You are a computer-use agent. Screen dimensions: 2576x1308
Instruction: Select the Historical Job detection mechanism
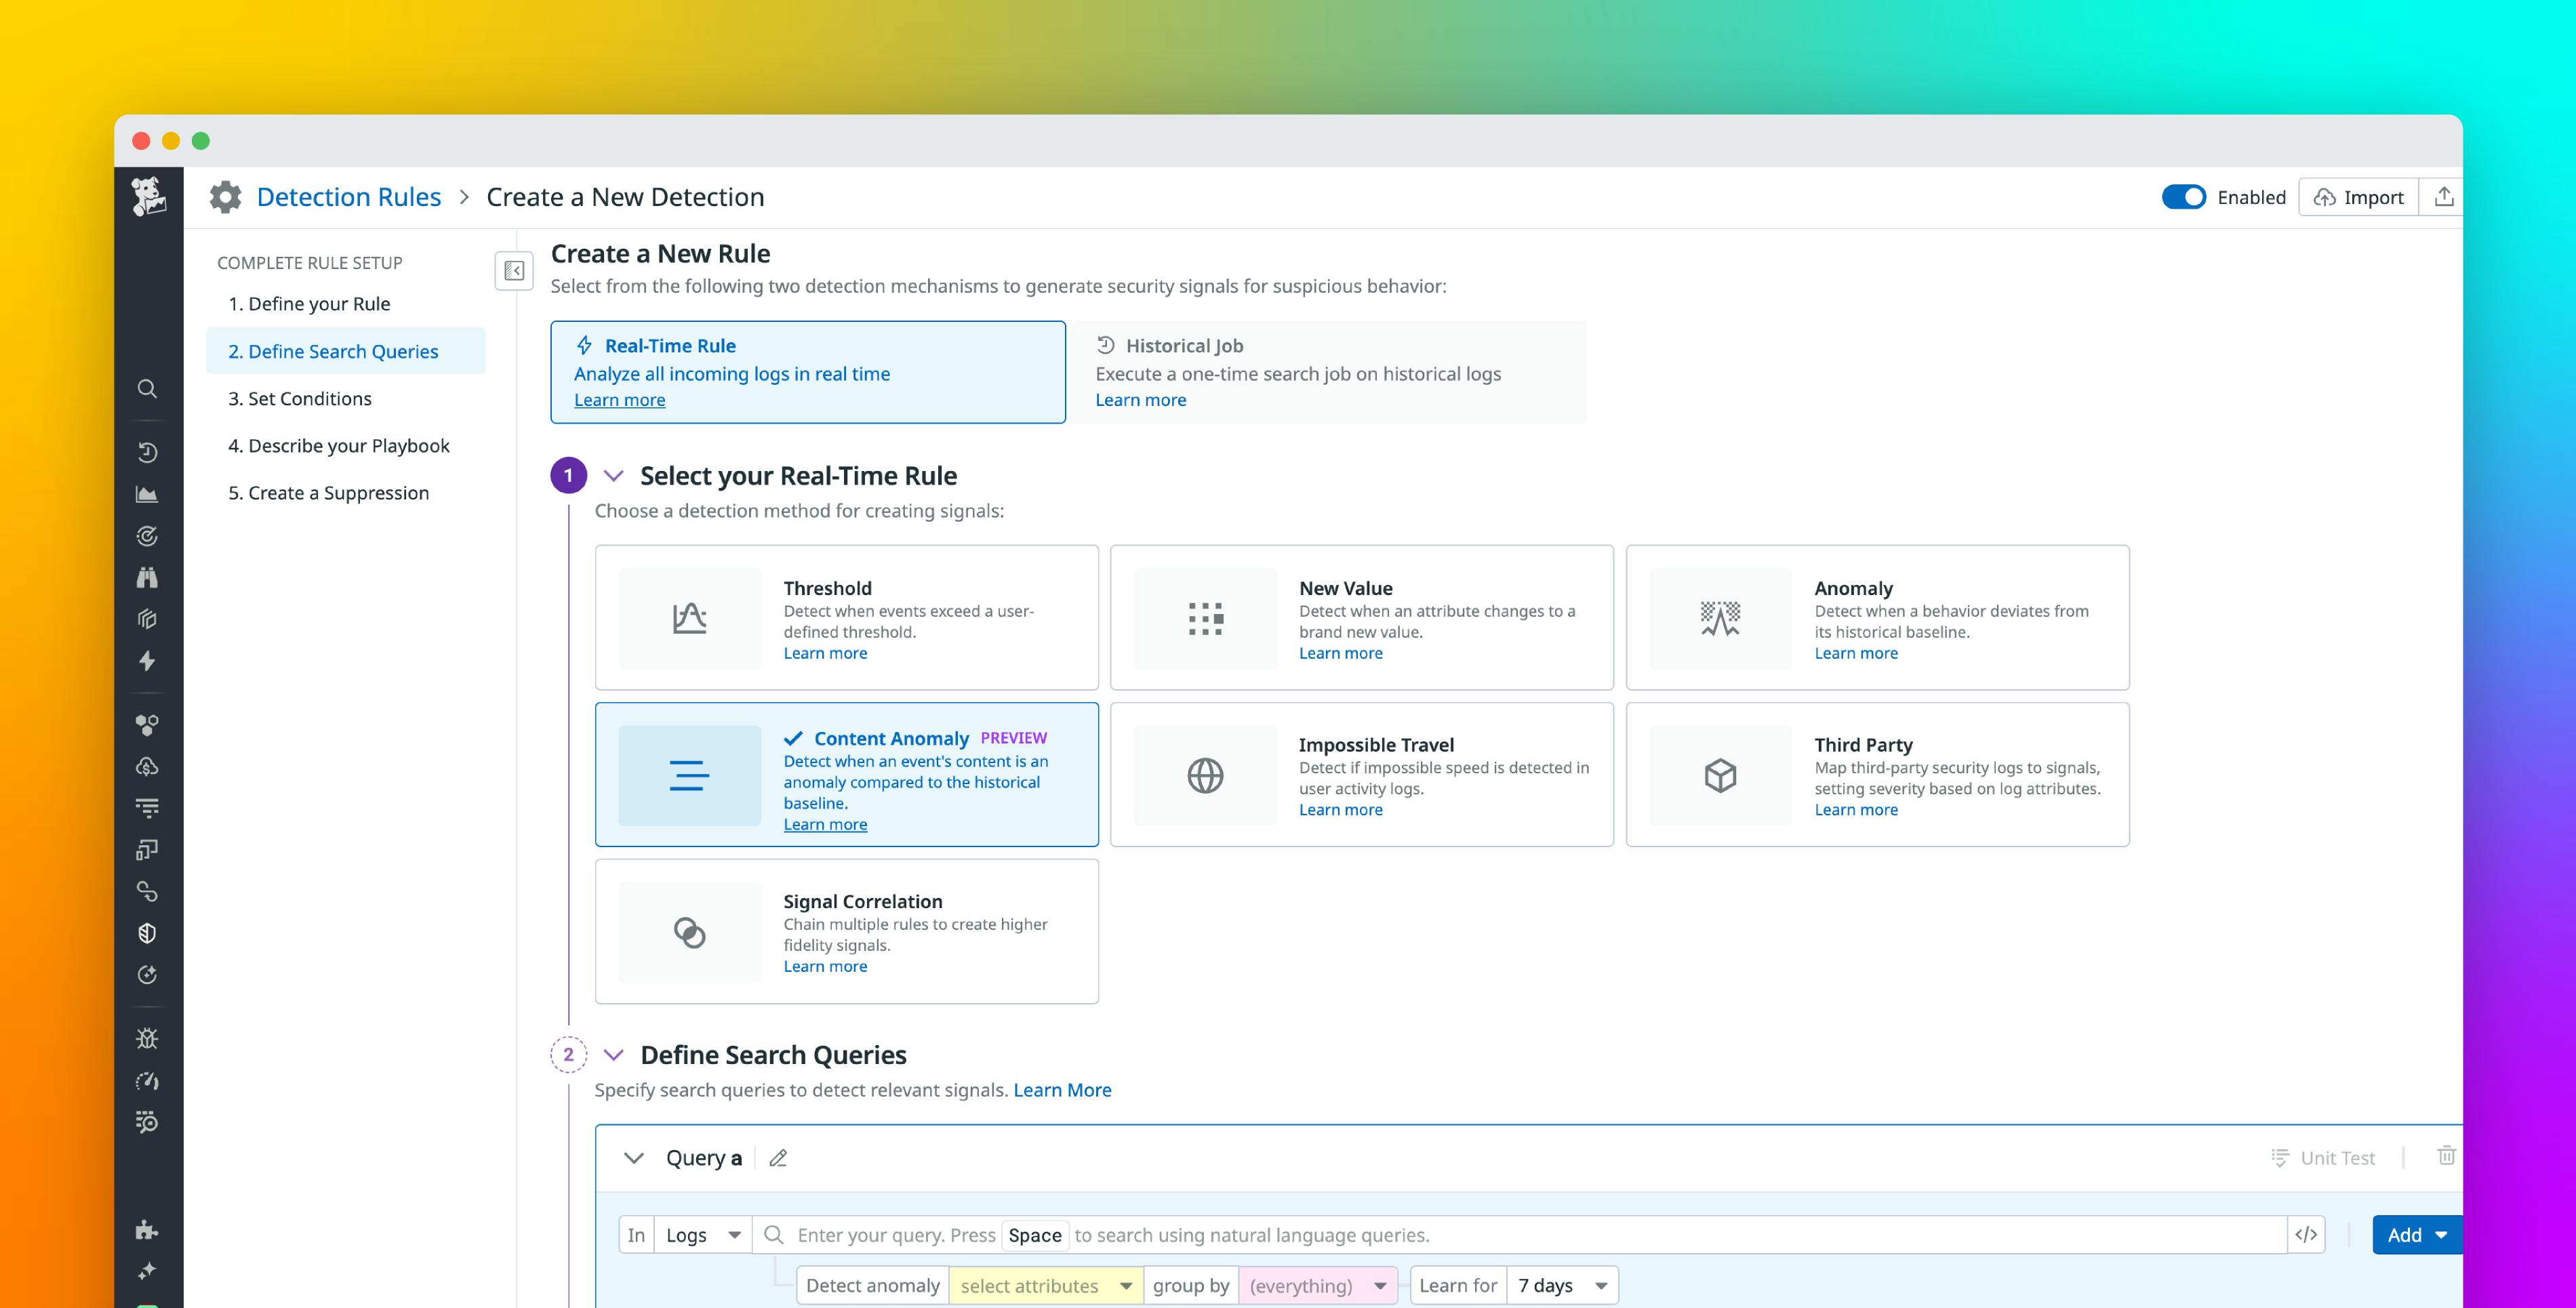(1330, 372)
